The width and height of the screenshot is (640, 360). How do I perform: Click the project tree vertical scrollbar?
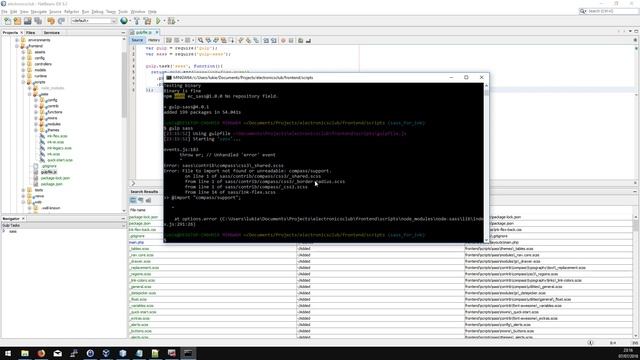[124, 124]
